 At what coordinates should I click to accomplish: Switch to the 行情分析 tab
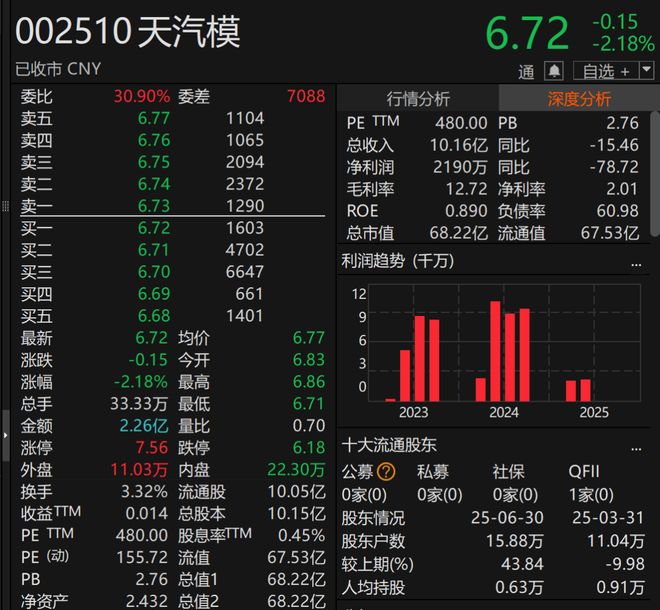pyautogui.click(x=418, y=99)
